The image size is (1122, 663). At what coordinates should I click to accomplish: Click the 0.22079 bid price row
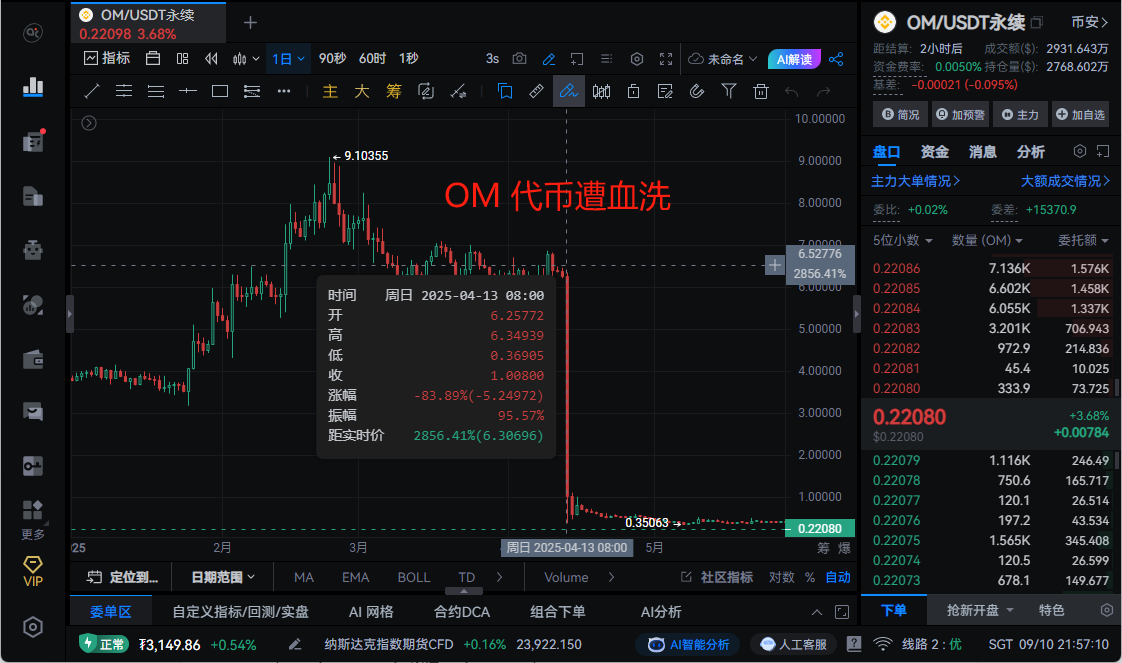point(991,461)
